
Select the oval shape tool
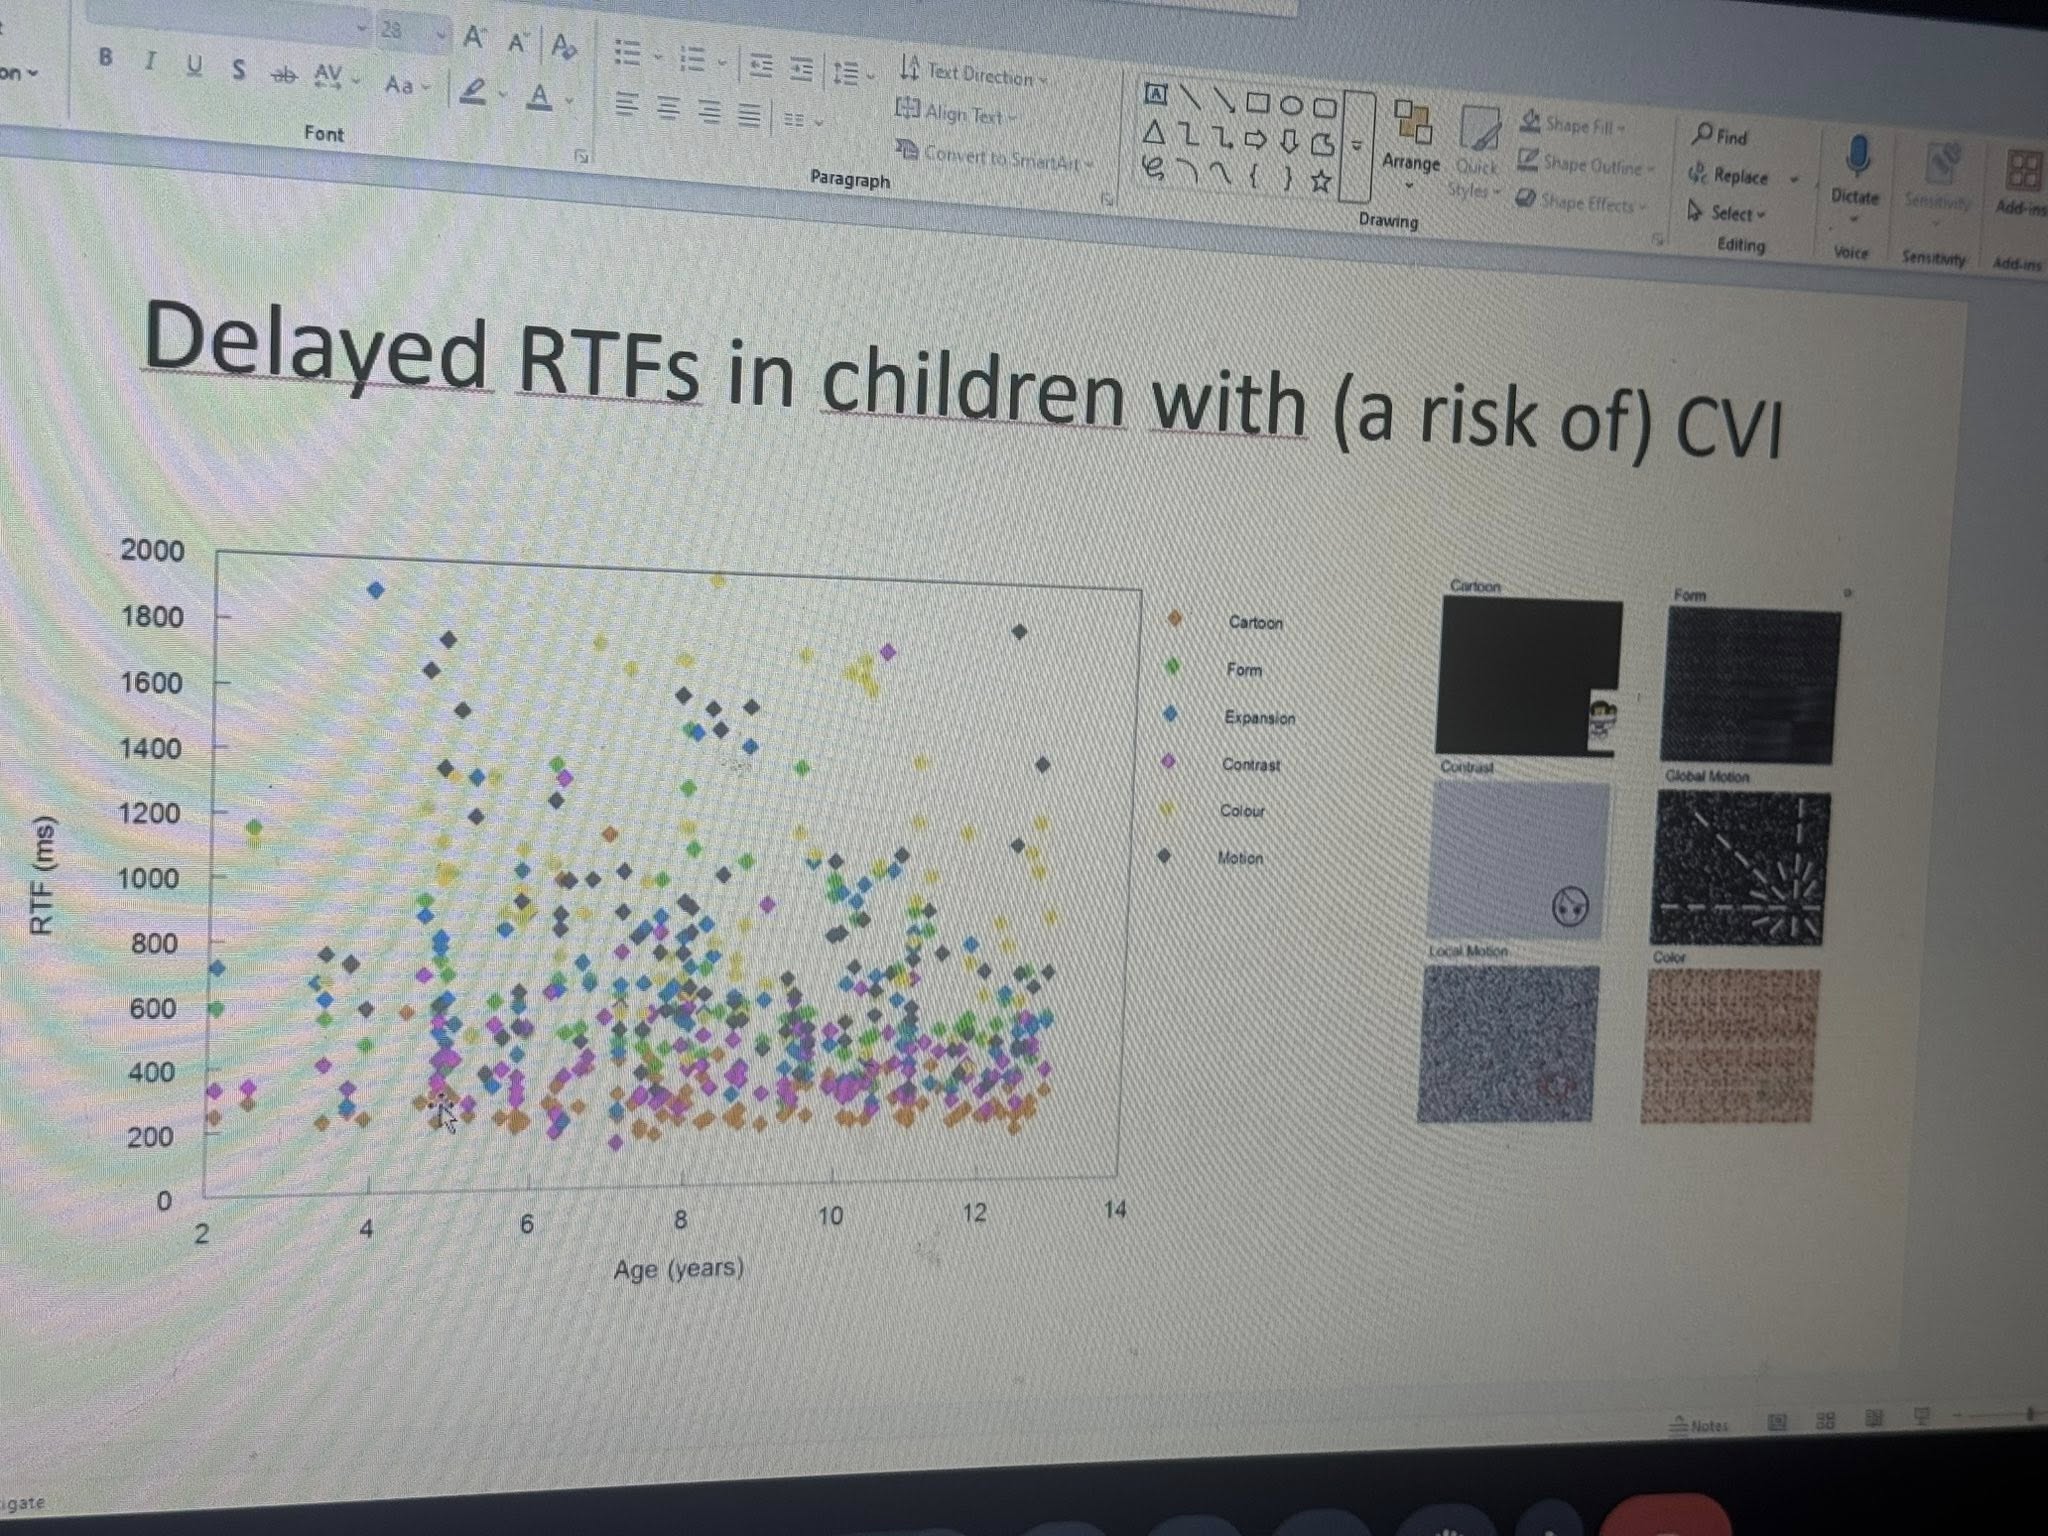pyautogui.click(x=1291, y=105)
